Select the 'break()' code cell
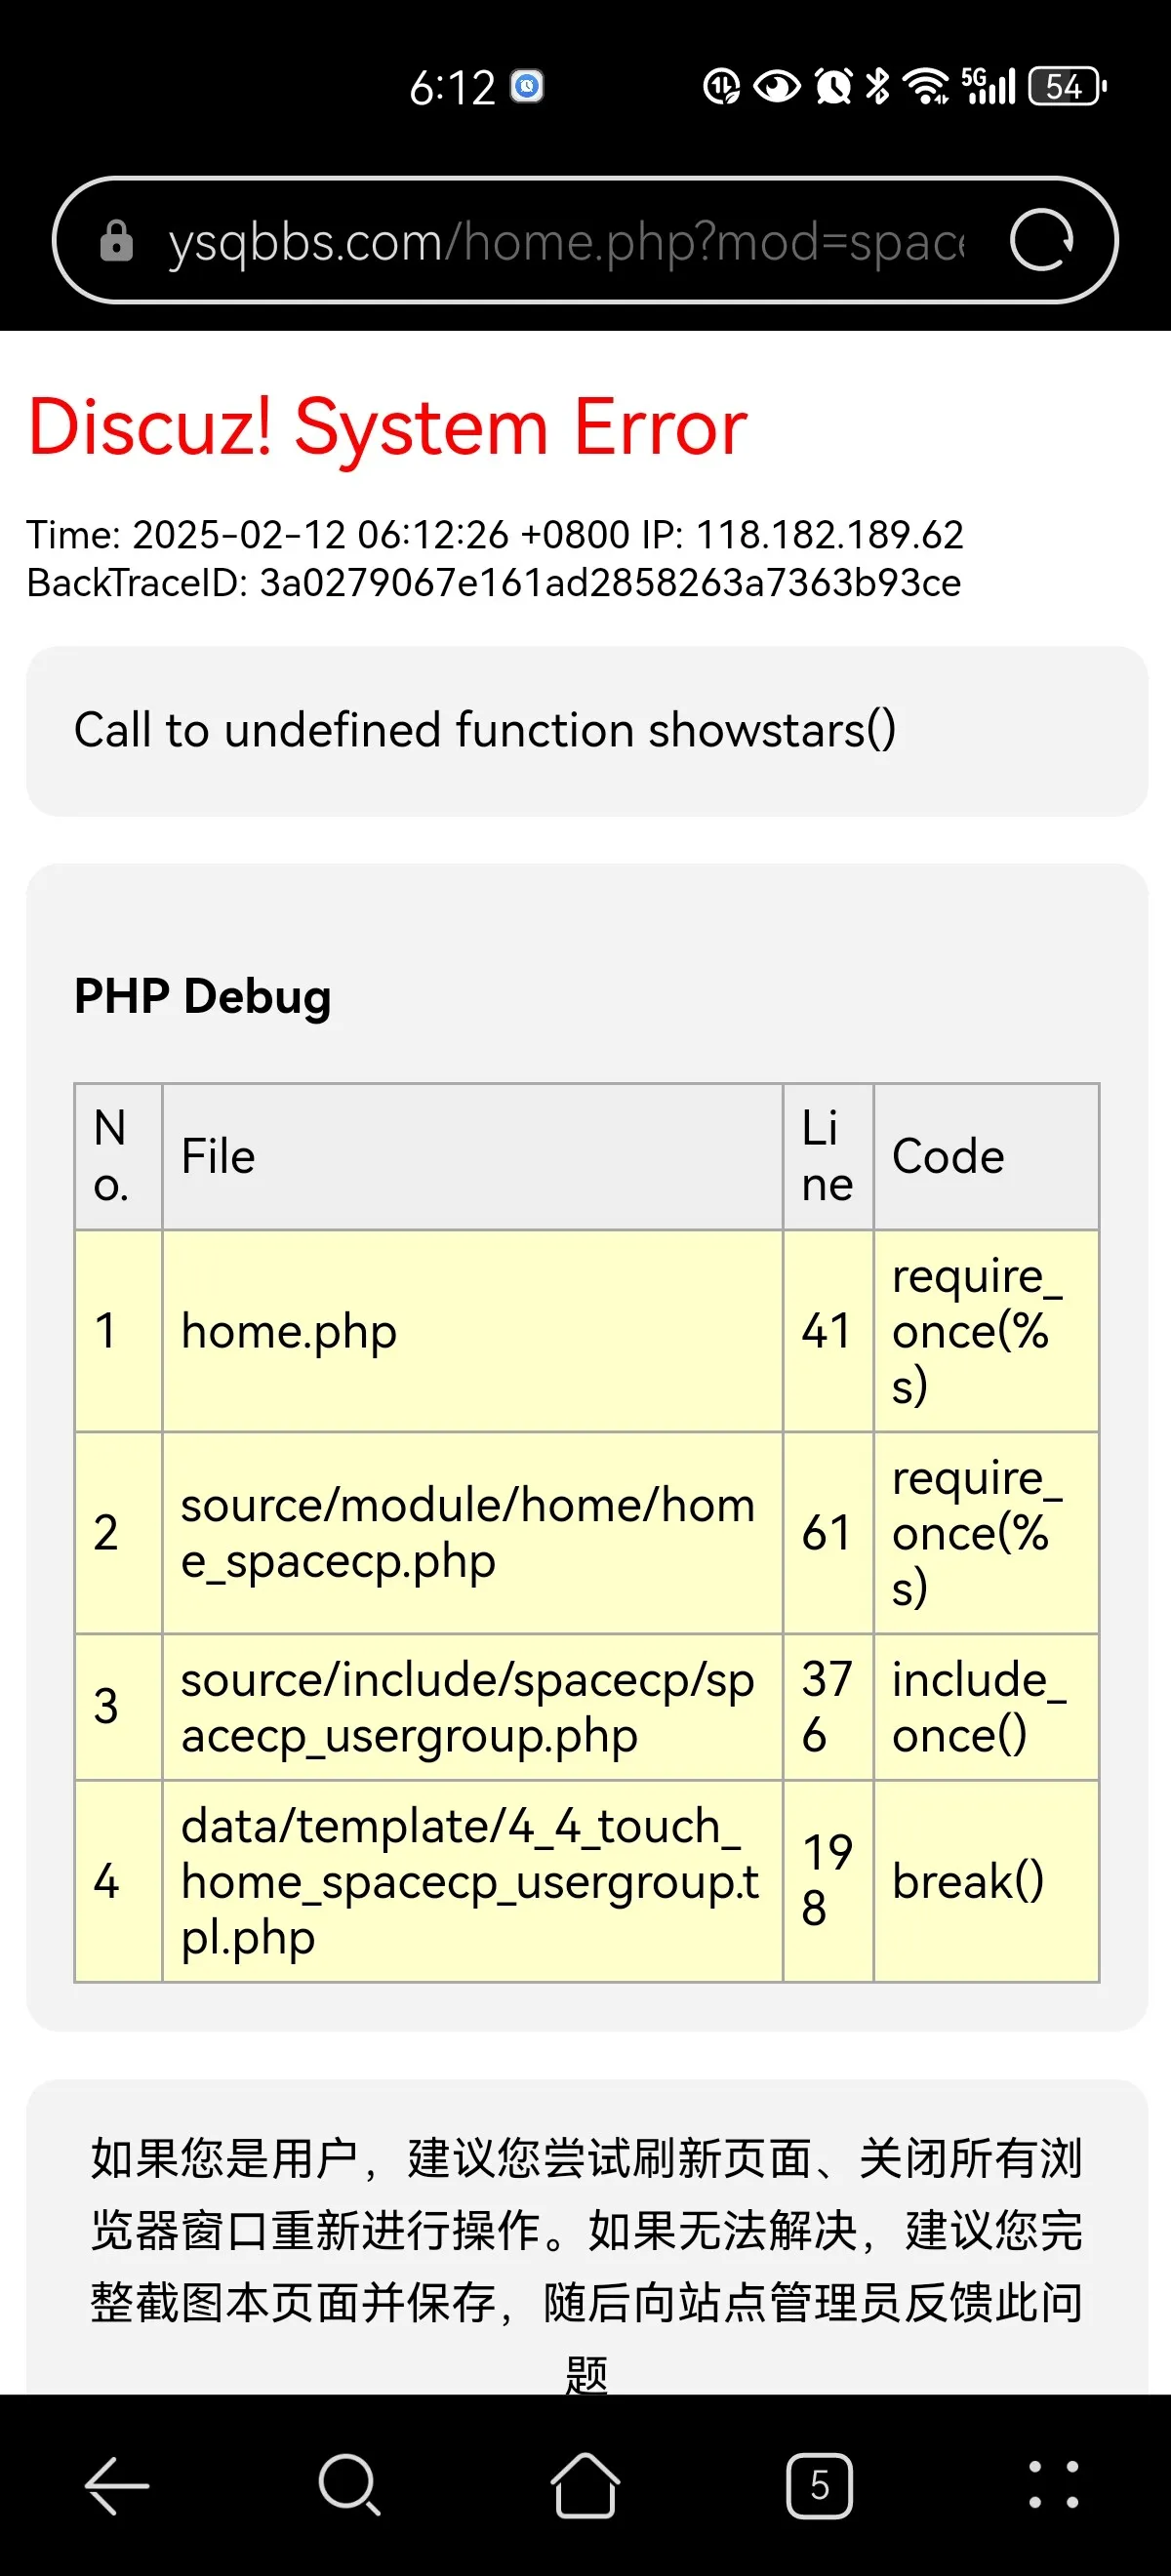The height and width of the screenshot is (2576, 1171). click(x=986, y=1881)
